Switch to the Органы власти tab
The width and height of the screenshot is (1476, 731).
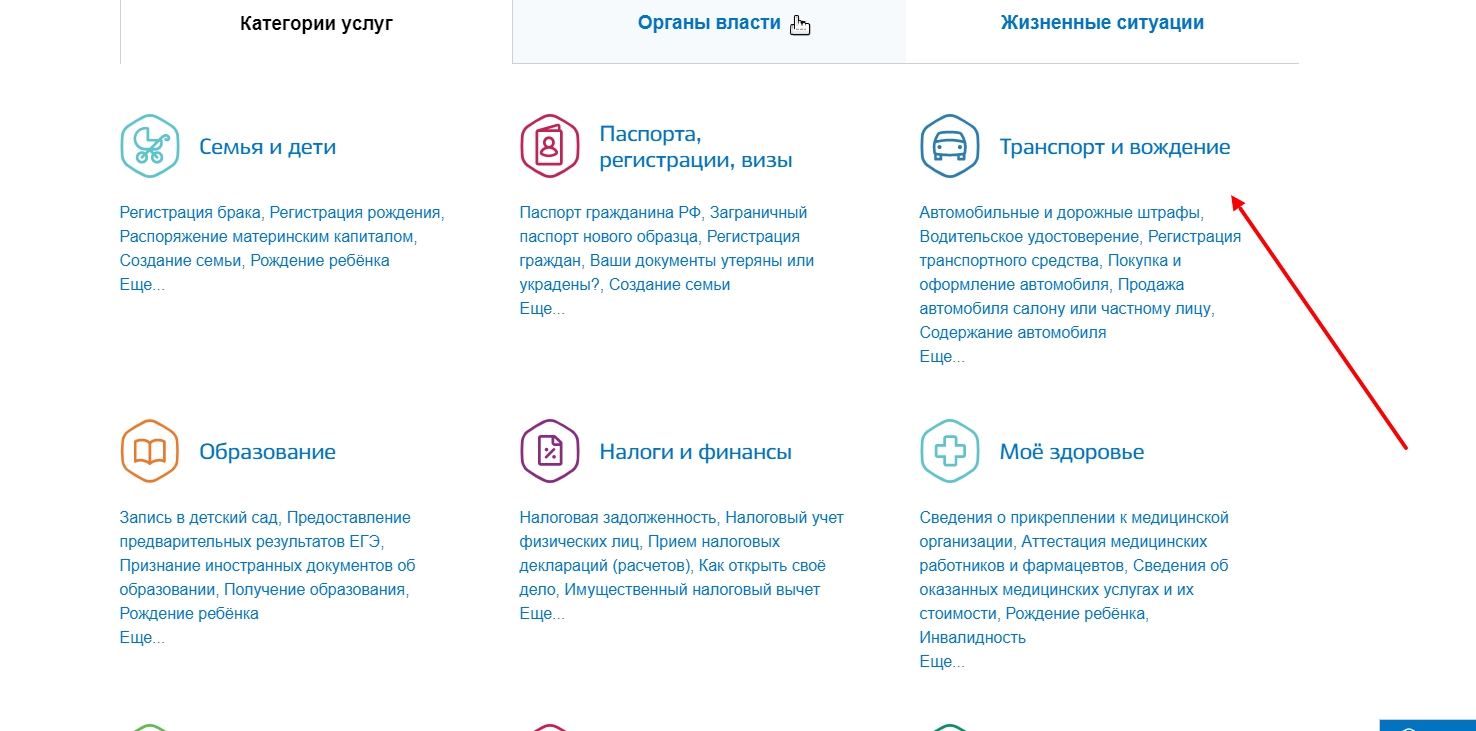709,23
